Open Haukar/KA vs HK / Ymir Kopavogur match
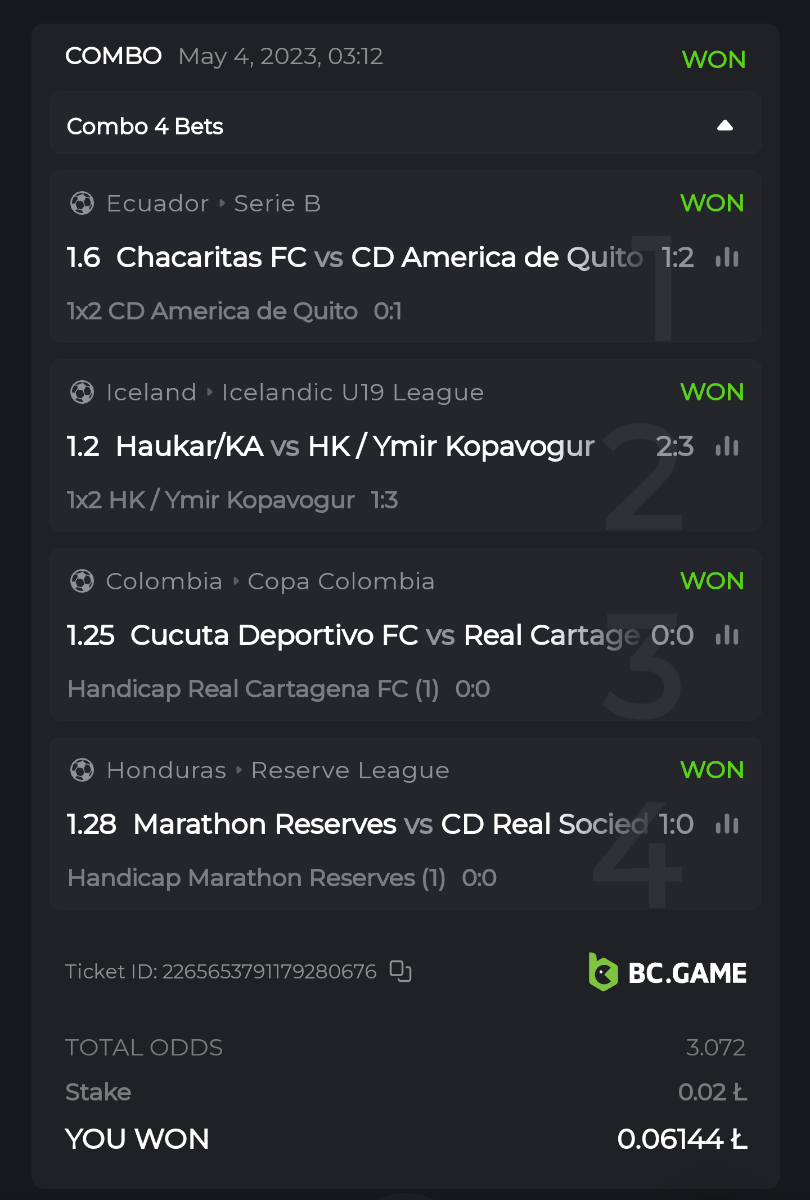The width and height of the screenshot is (810, 1200). [x=355, y=446]
